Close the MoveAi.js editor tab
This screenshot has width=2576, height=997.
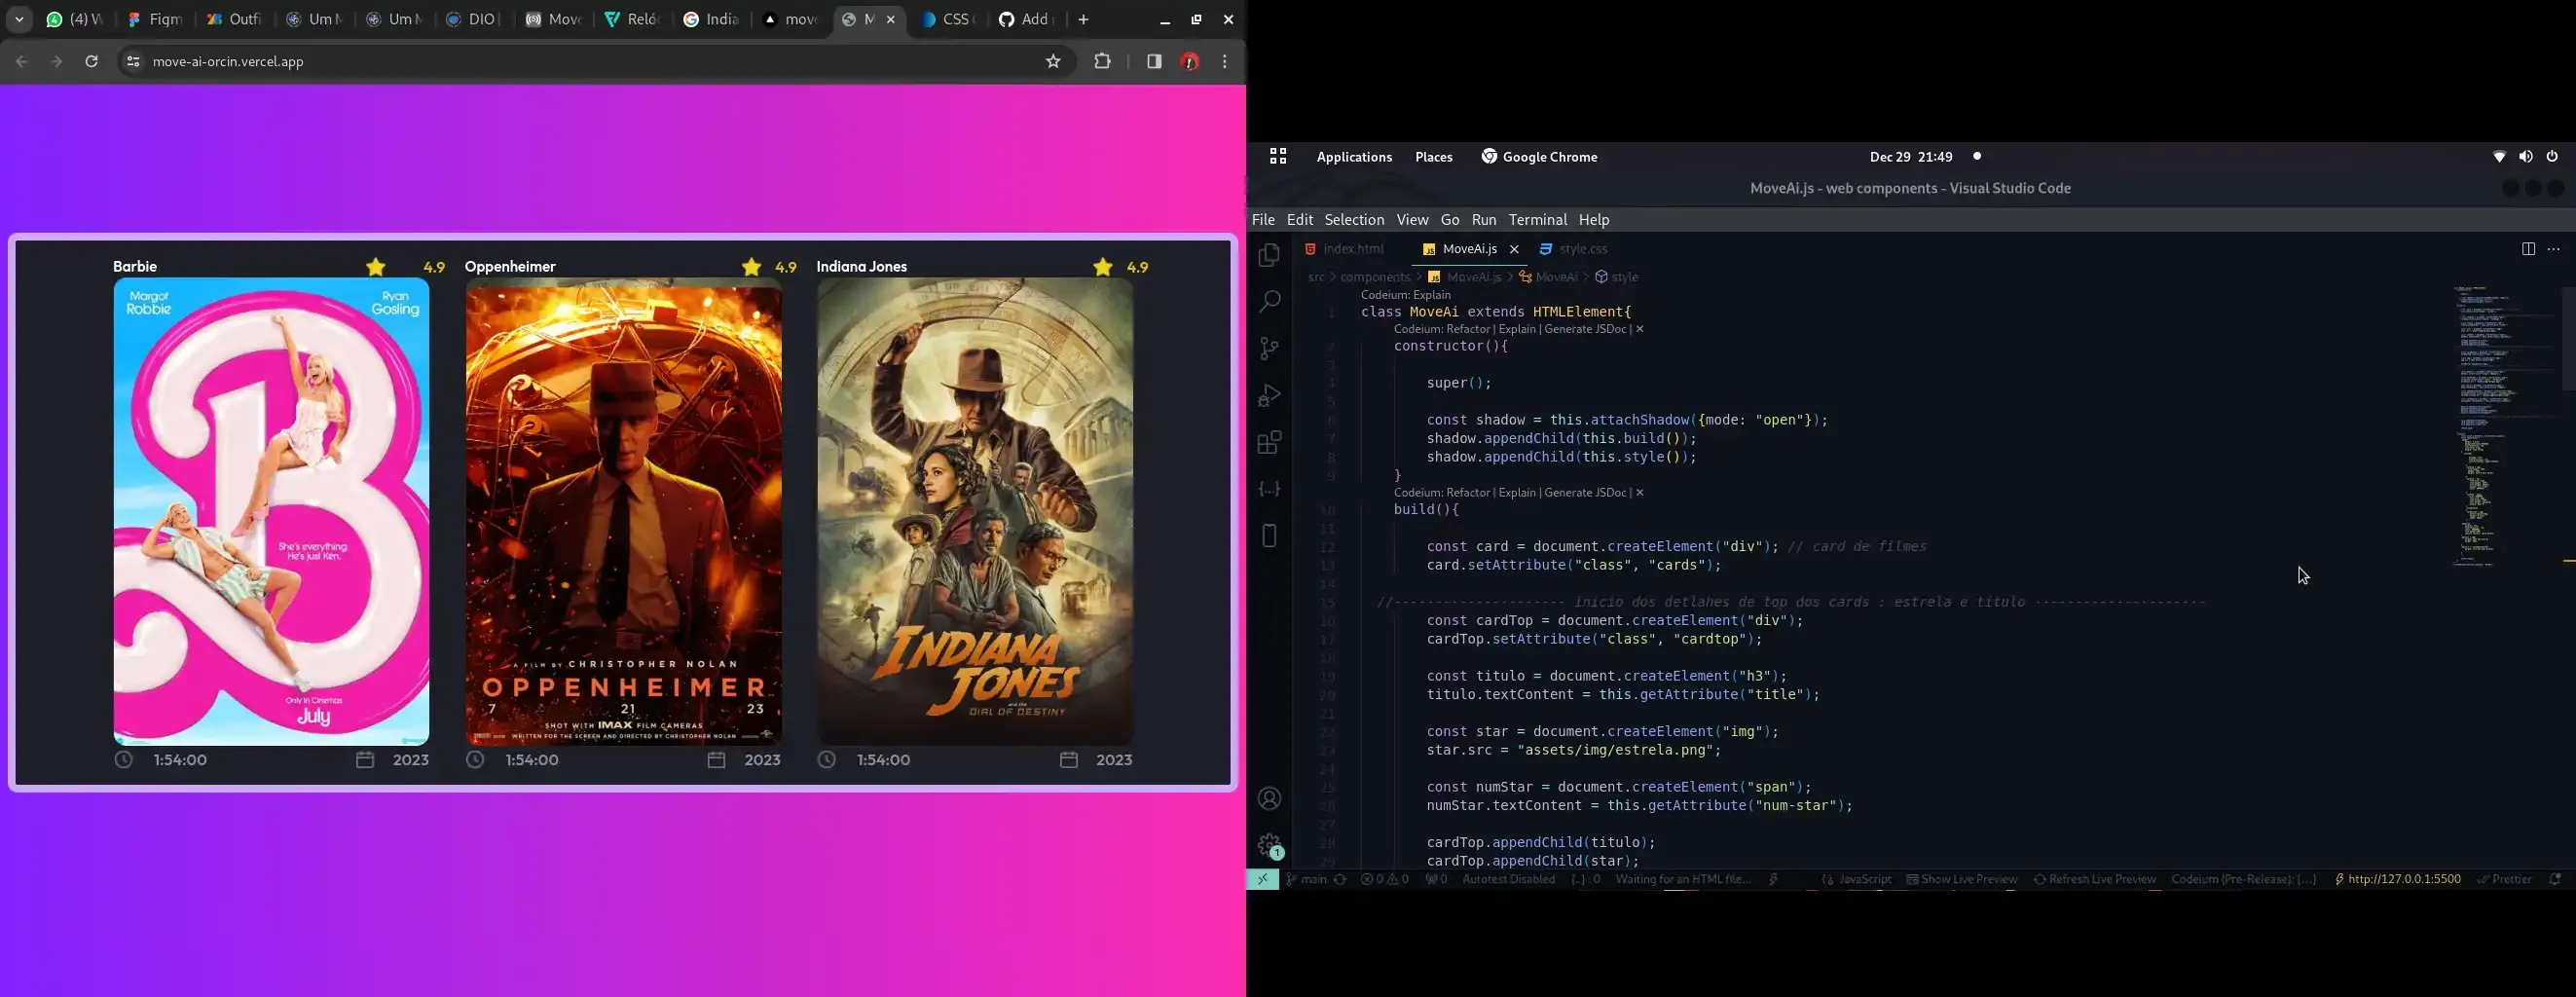coord(1514,249)
